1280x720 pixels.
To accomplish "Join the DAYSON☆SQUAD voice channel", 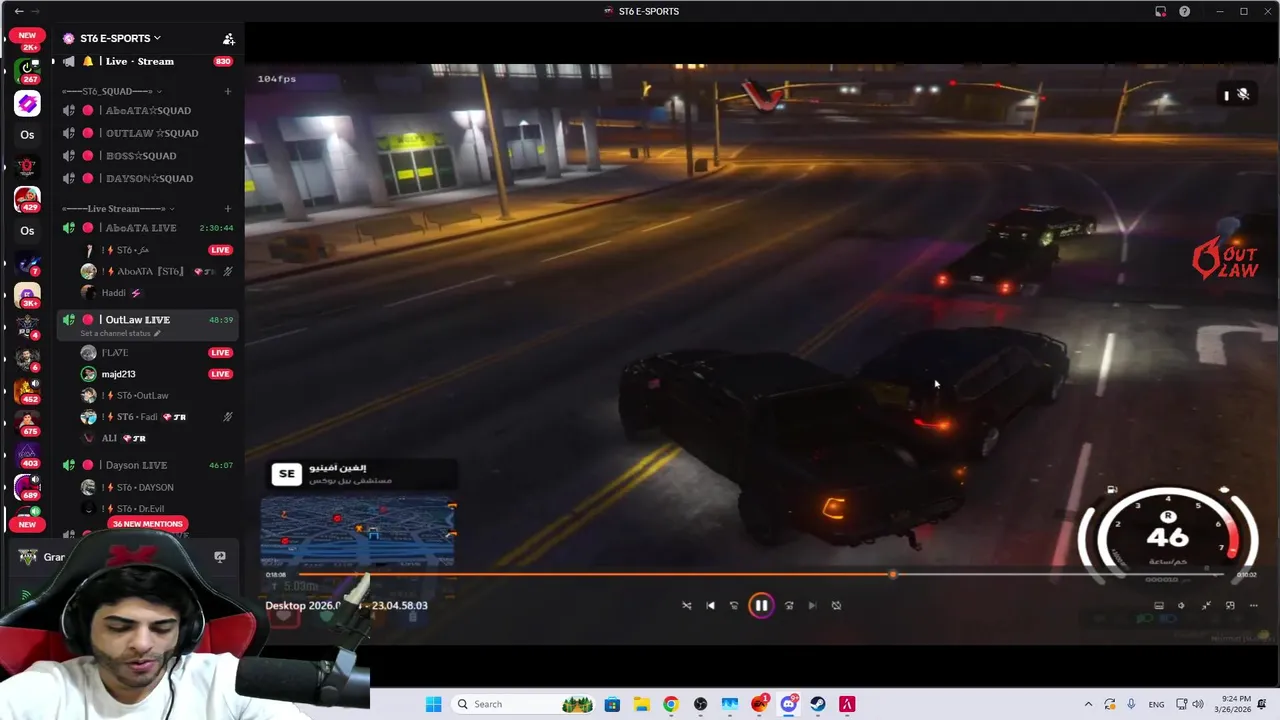I will point(146,178).
